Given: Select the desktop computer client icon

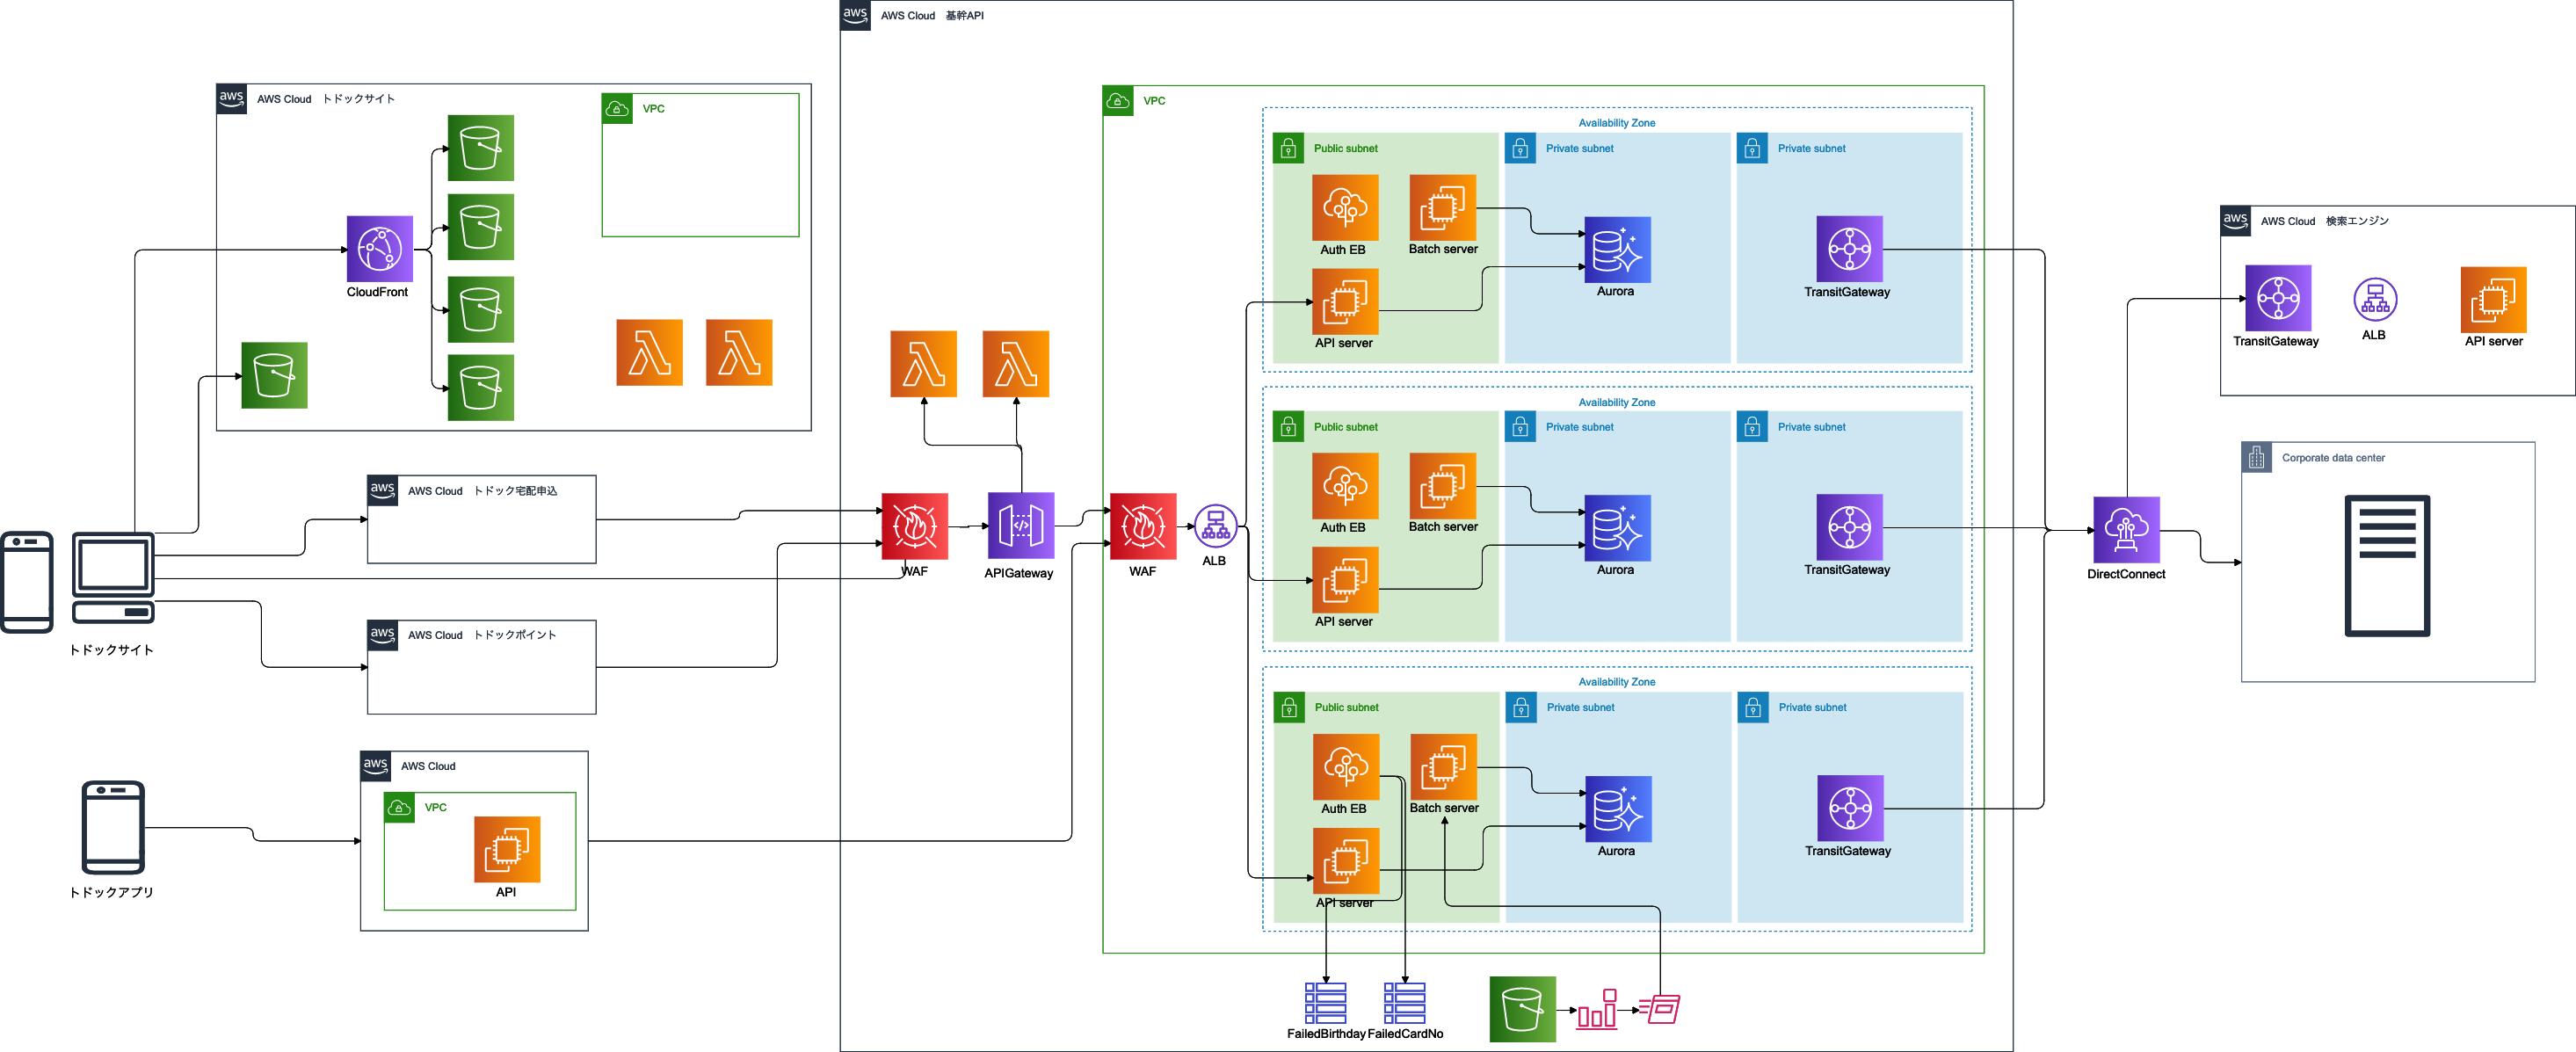Looking at the screenshot, I should pos(113,577).
